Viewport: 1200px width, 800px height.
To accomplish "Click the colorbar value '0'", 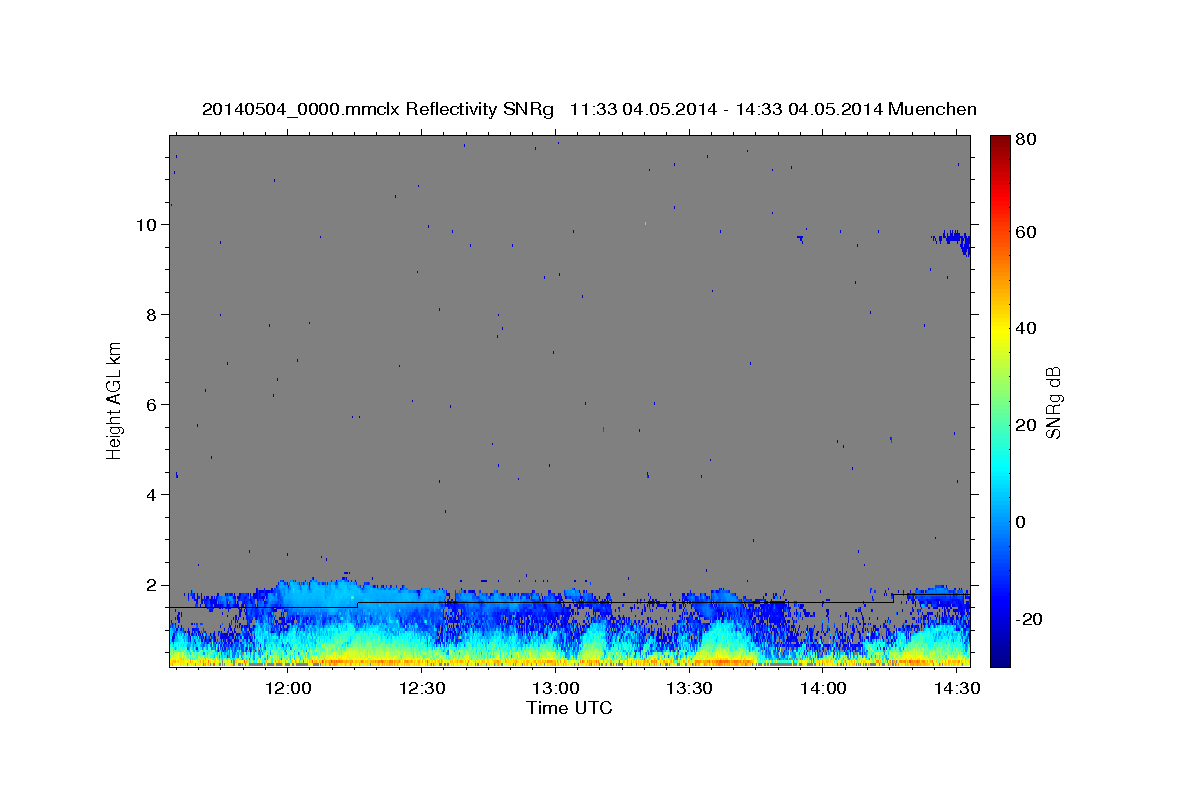I will click(1022, 522).
